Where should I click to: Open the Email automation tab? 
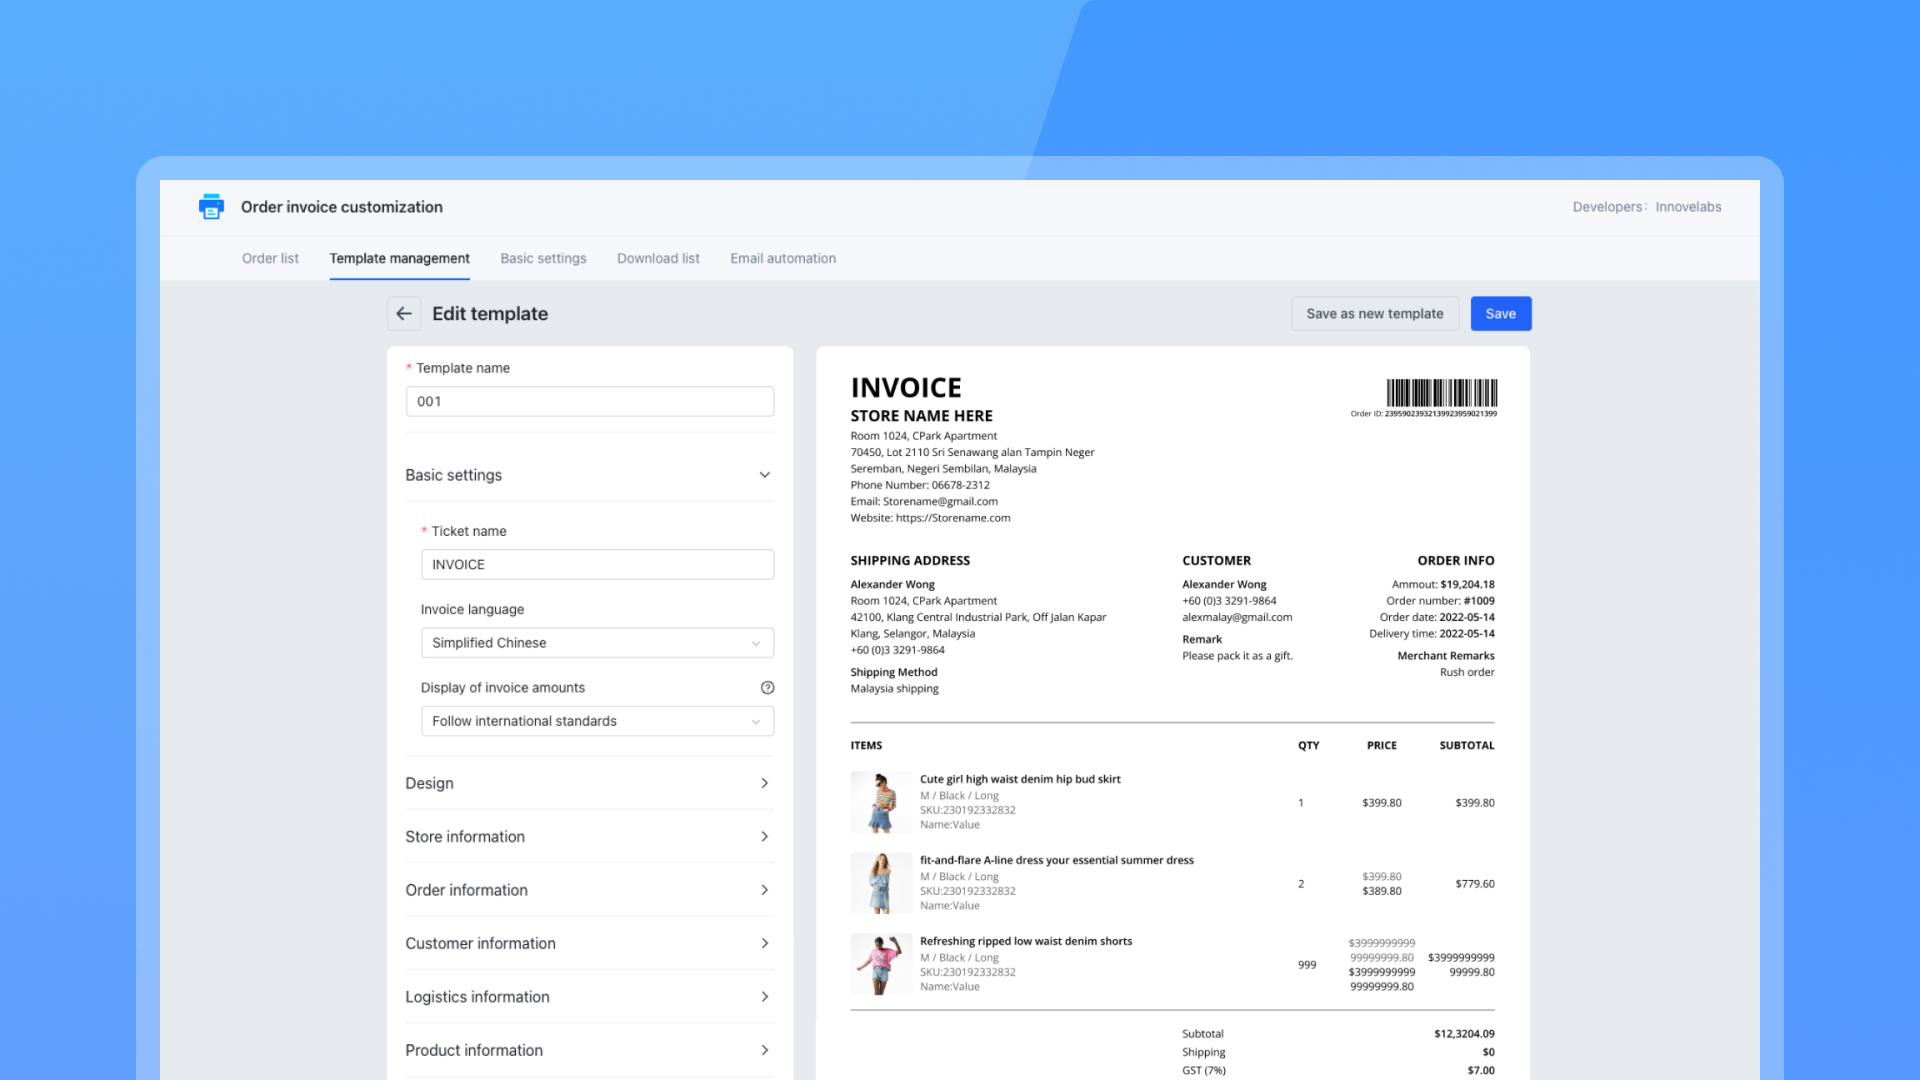click(x=783, y=258)
